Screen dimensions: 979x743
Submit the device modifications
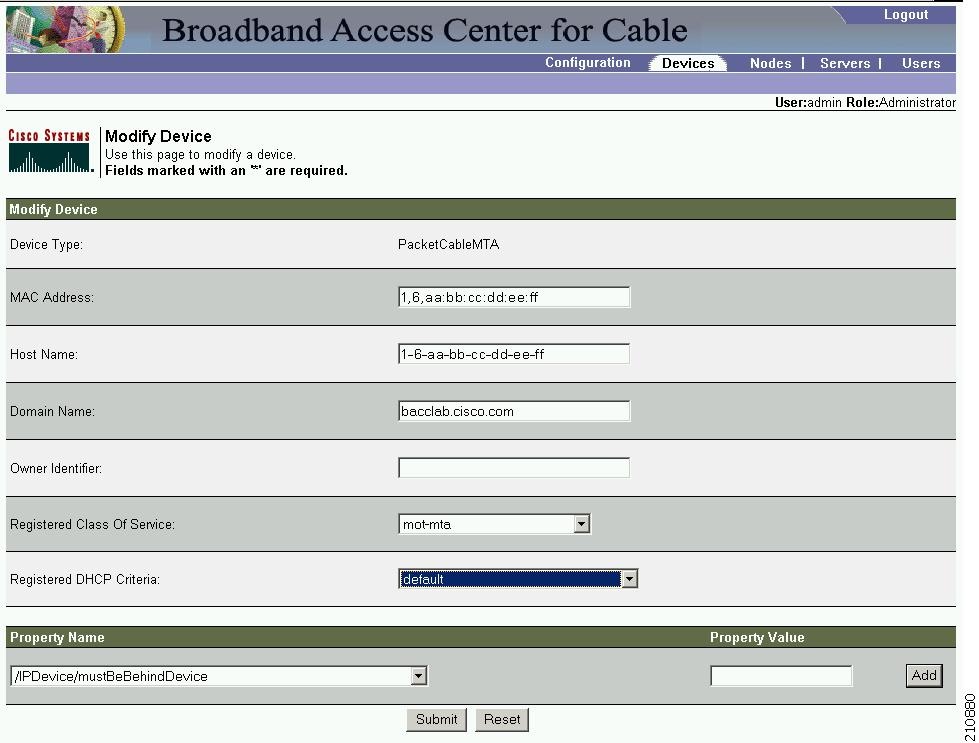coord(436,719)
